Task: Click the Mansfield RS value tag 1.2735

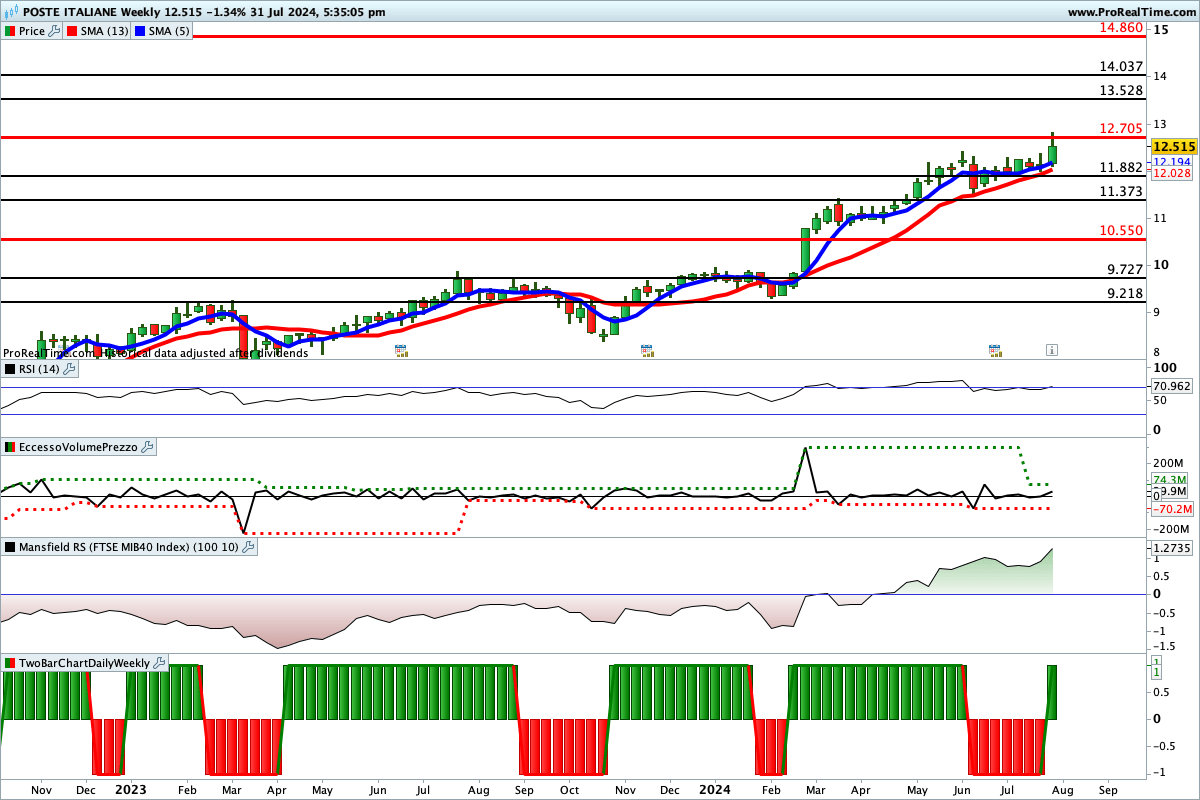Action: pyautogui.click(x=1171, y=548)
